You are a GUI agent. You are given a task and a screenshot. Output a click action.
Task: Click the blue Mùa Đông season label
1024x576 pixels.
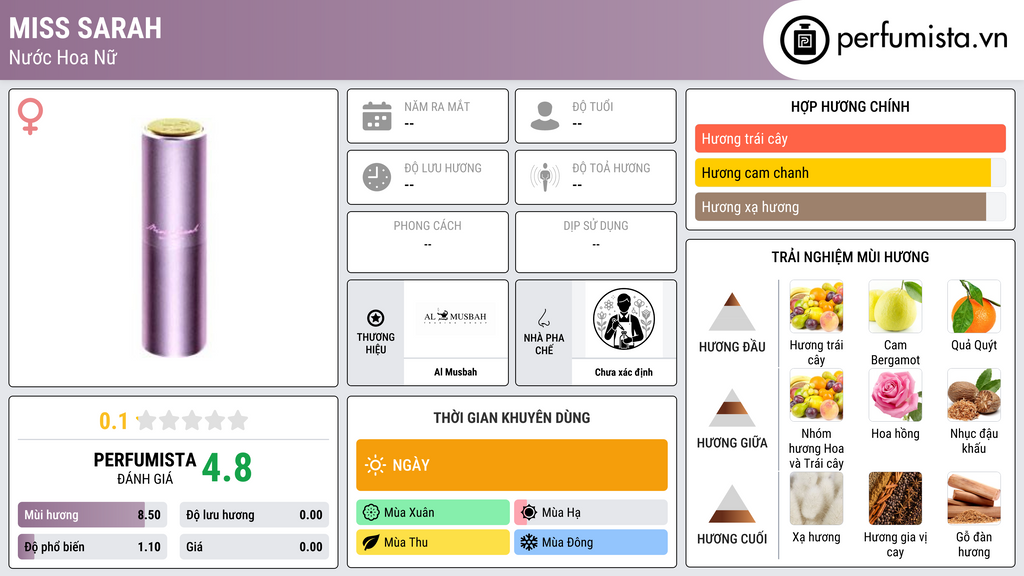pos(591,543)
